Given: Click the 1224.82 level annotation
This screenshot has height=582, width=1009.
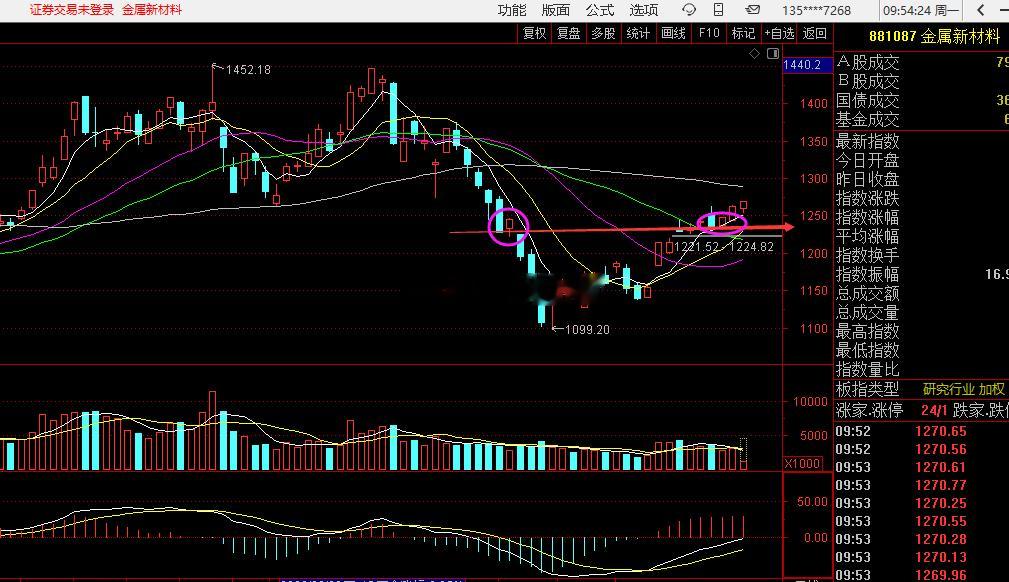Looking at the screenshot, I should (752, 247).
